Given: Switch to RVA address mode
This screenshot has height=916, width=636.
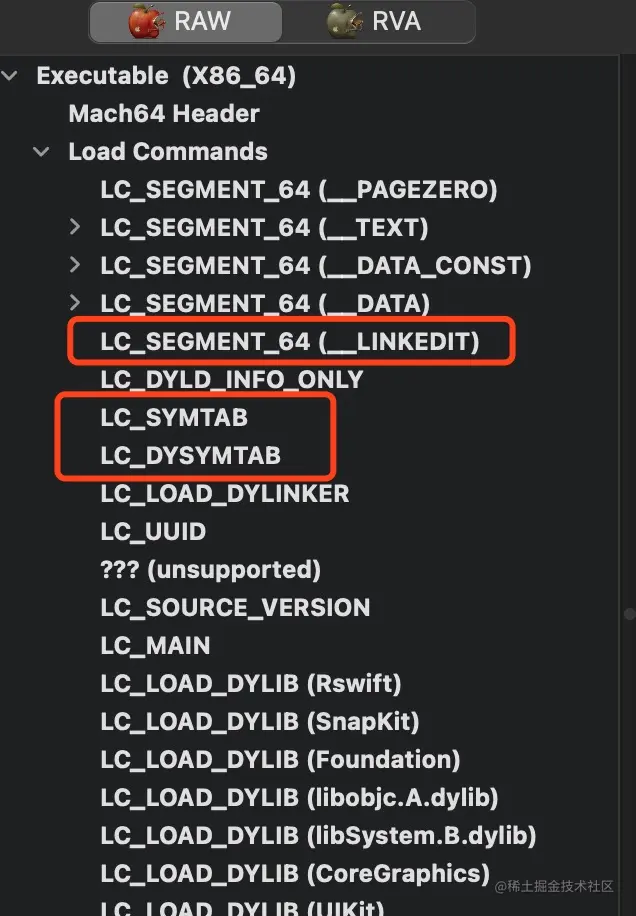Looking at the screenshot, I should coord(375,21).
